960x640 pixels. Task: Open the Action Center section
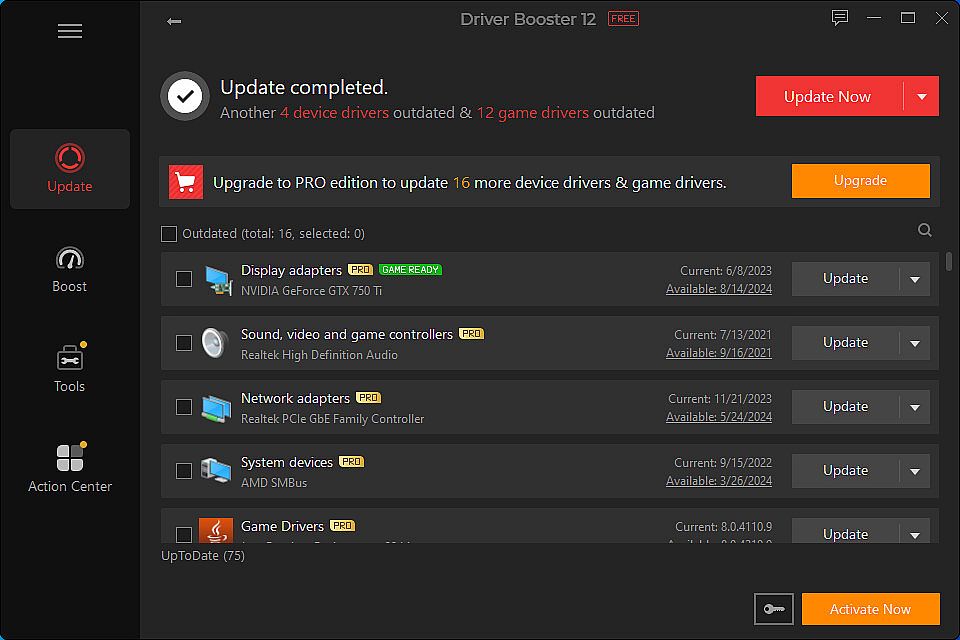[70, 468]
